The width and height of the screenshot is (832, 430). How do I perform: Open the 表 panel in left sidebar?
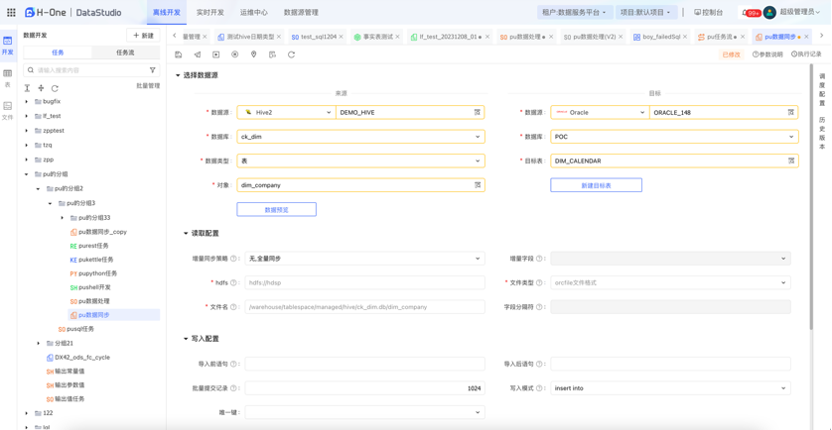tap(8, 78)
